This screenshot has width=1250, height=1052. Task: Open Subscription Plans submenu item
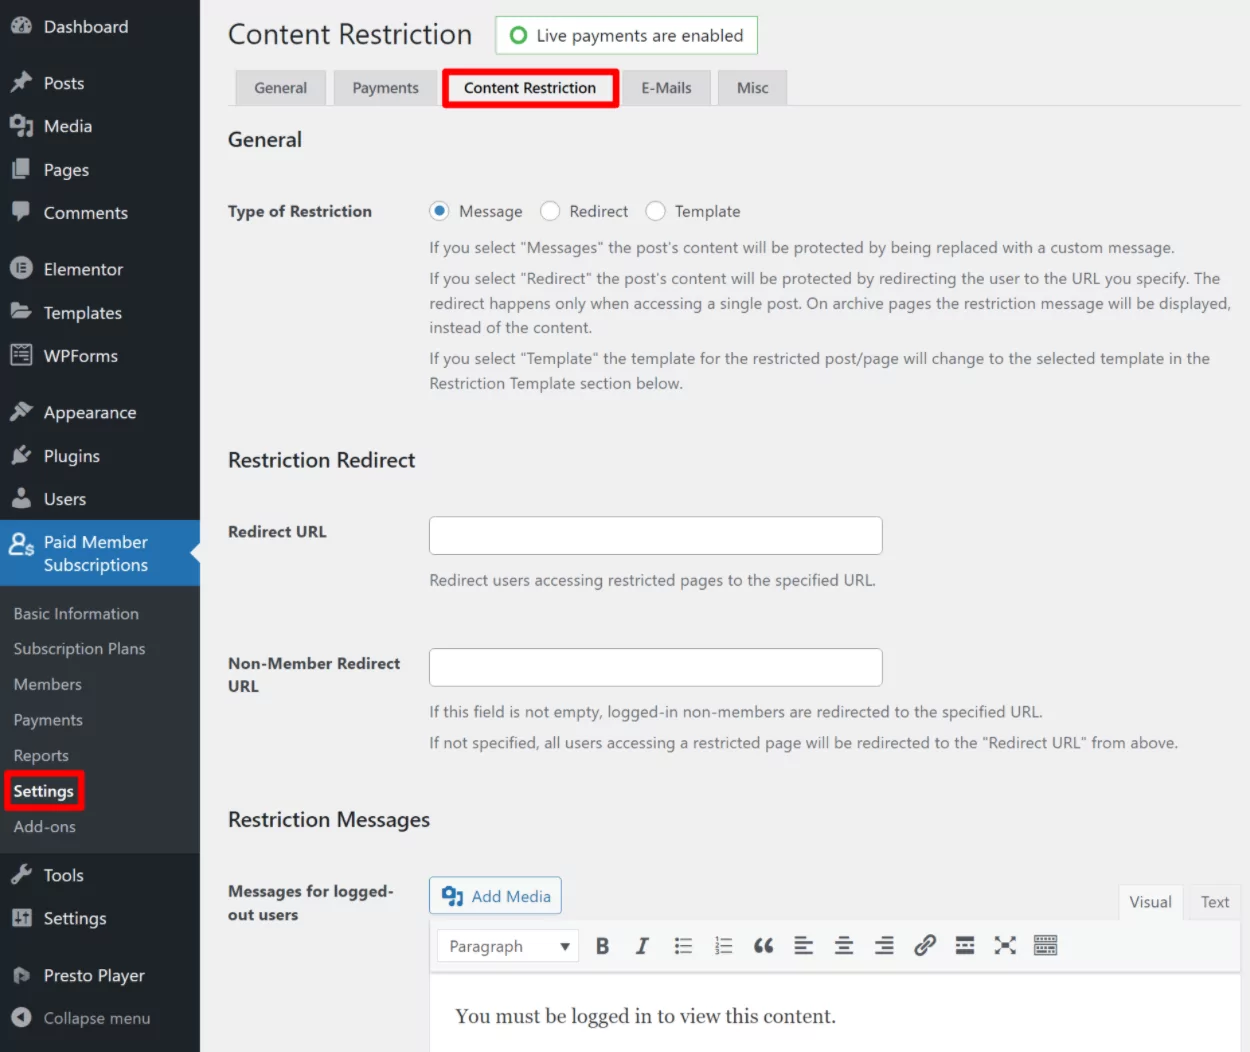point(79,649)
